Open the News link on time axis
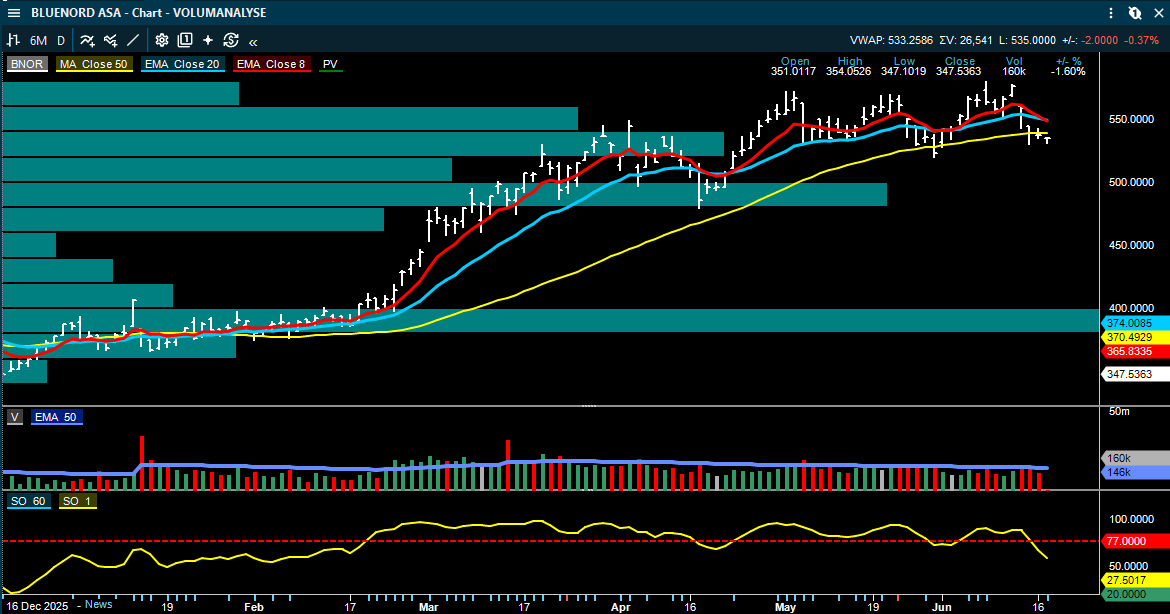 point(98,604)
